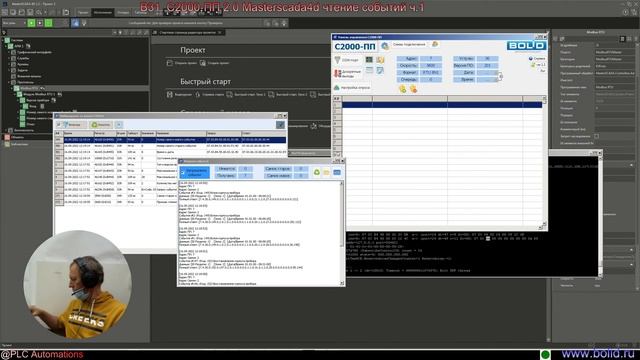This screenshot has width=640, height=360.
Task: Click the green recycle icon in the event log window
Action: tap(317, 173)
